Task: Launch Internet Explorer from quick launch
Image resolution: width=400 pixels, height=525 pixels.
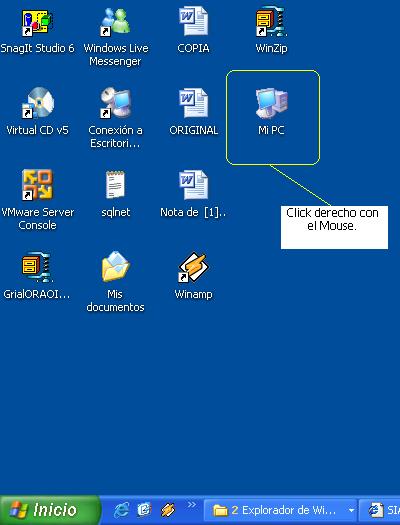Action: click(122, 510)
